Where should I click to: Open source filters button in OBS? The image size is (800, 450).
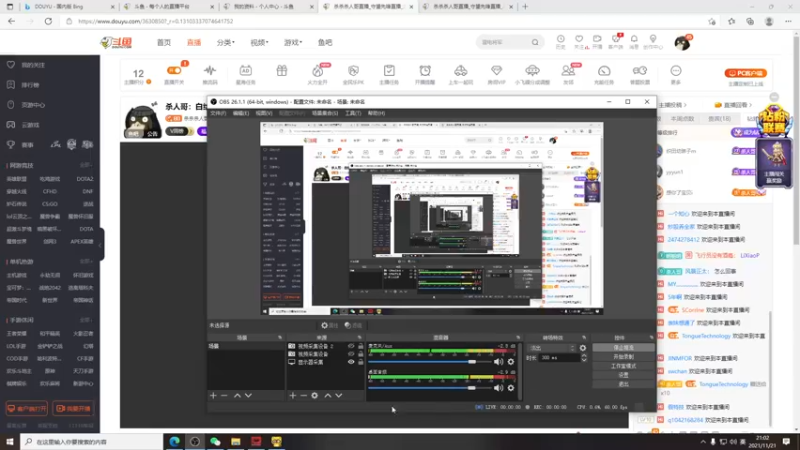click(353, 325)
